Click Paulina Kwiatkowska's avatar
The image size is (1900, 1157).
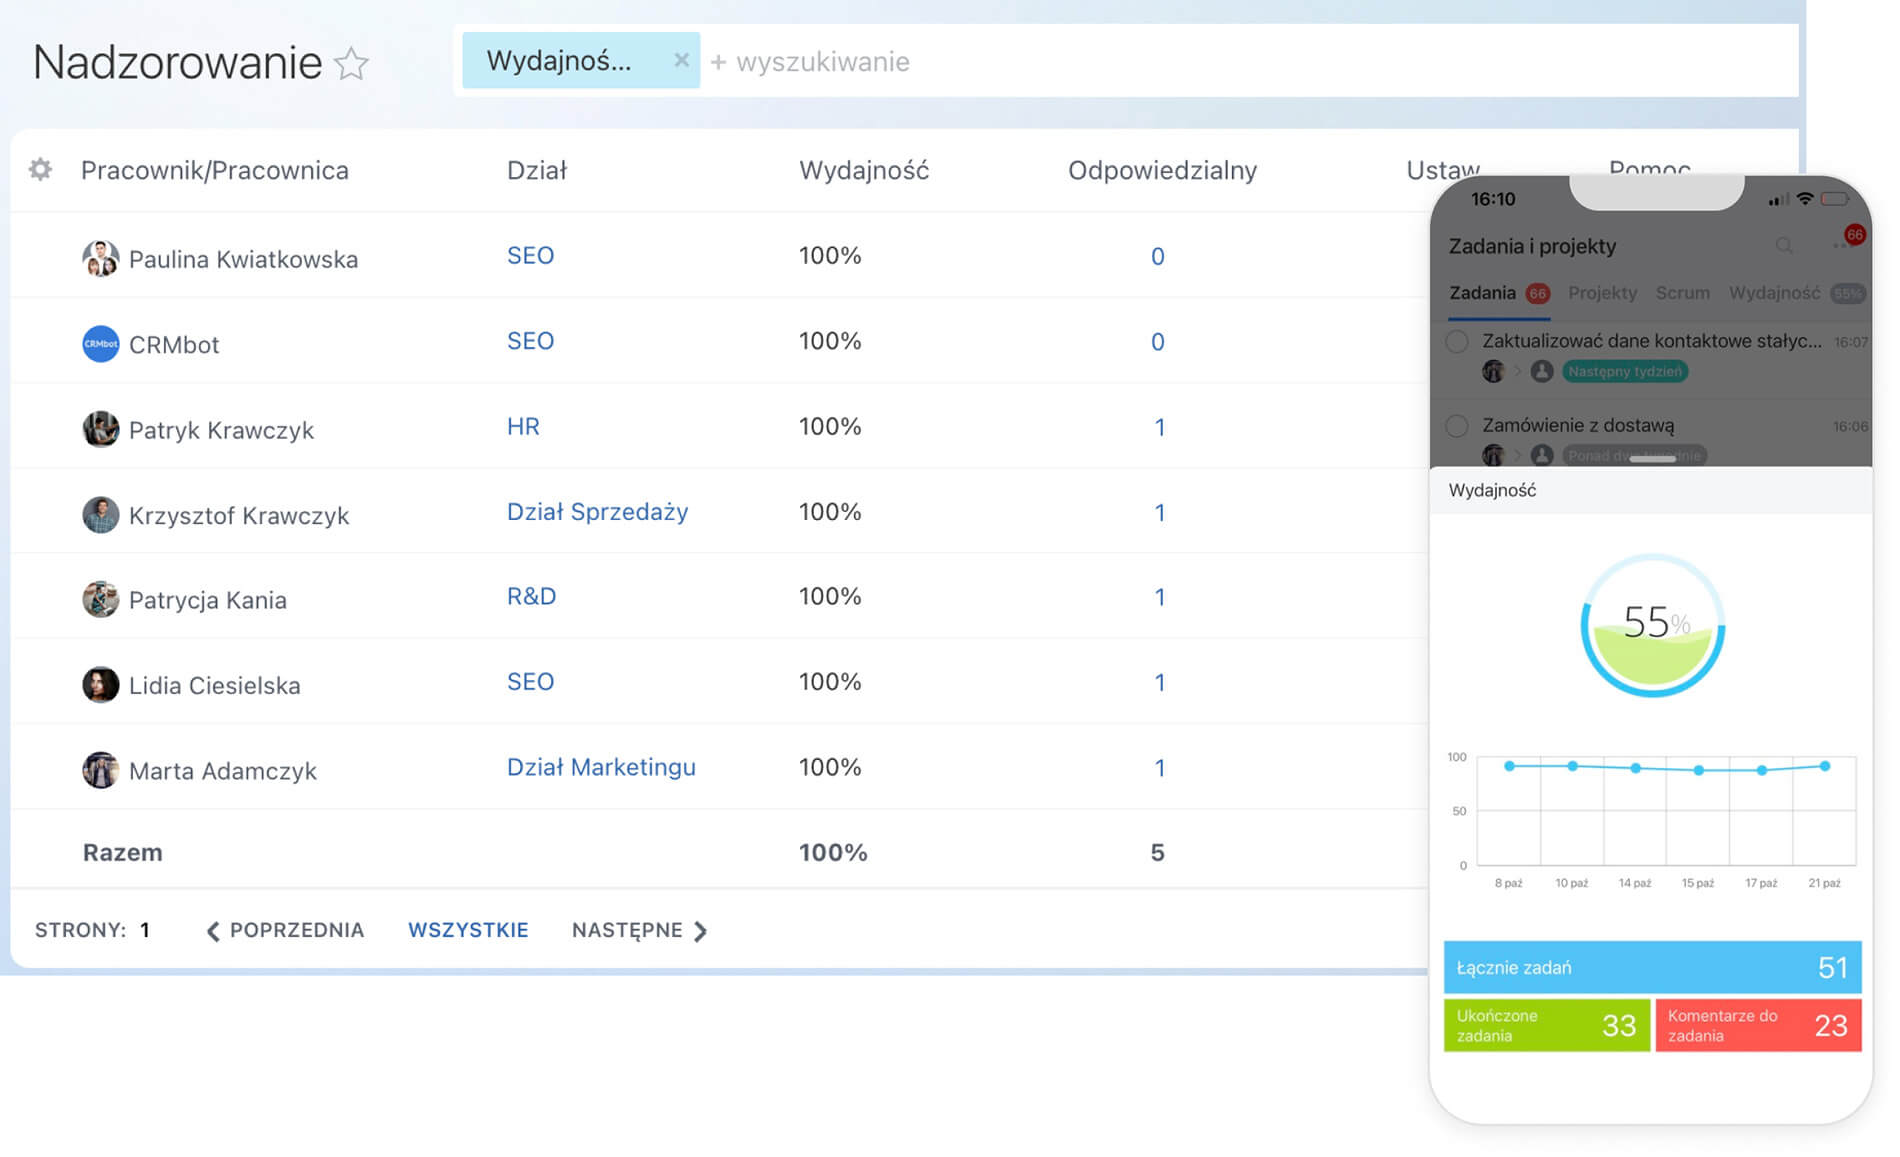(x=100, y=259)
